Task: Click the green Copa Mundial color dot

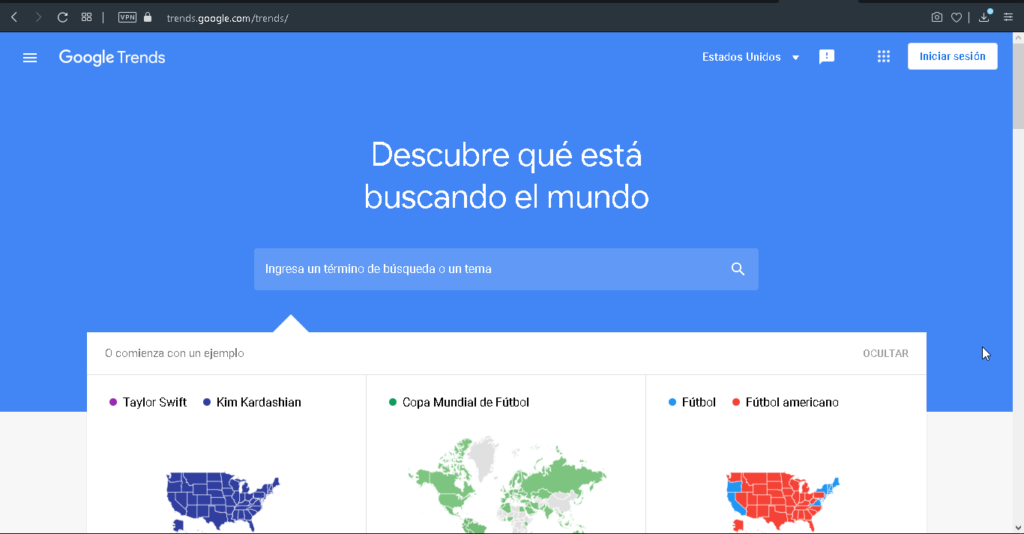Action: point(392,402)
